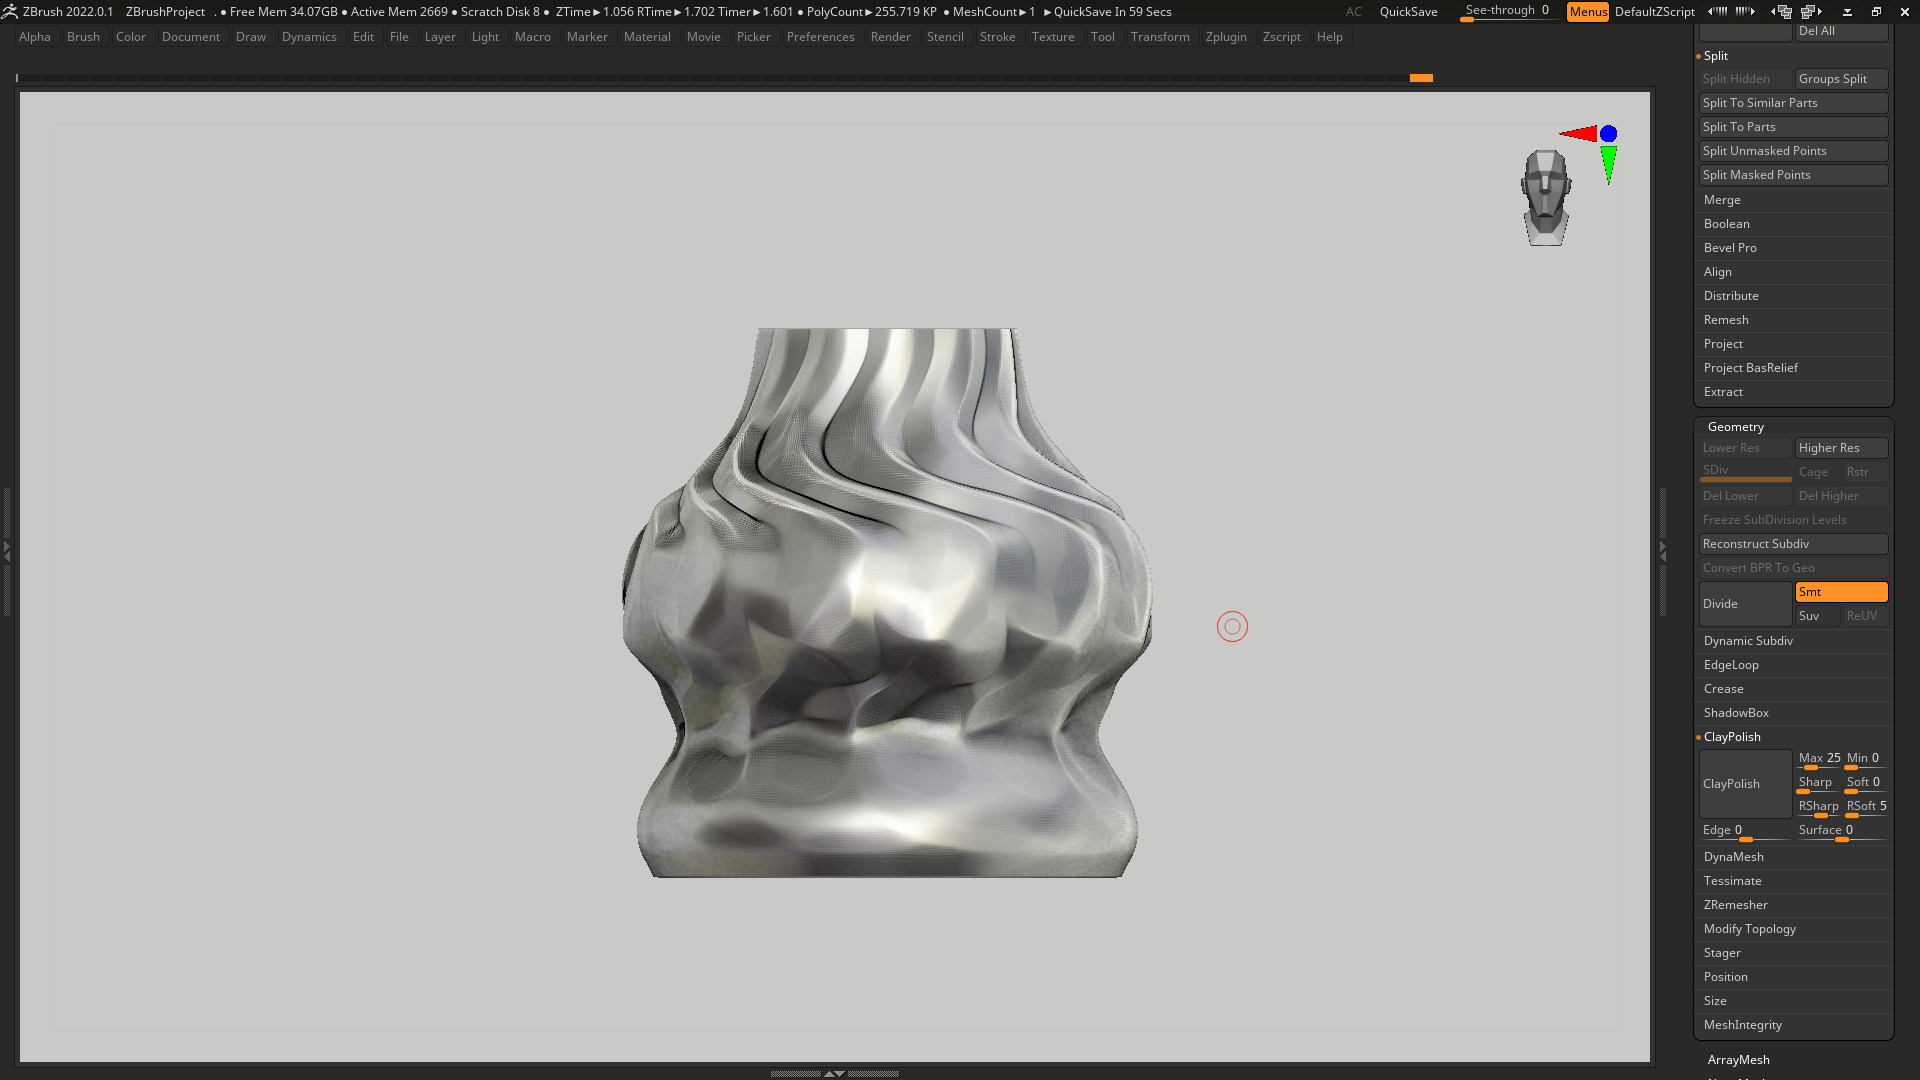Viewport: 1920px width, 1080px height.
Task: Expand the EdgeLoop section
Action: (x=1731, y=665)
